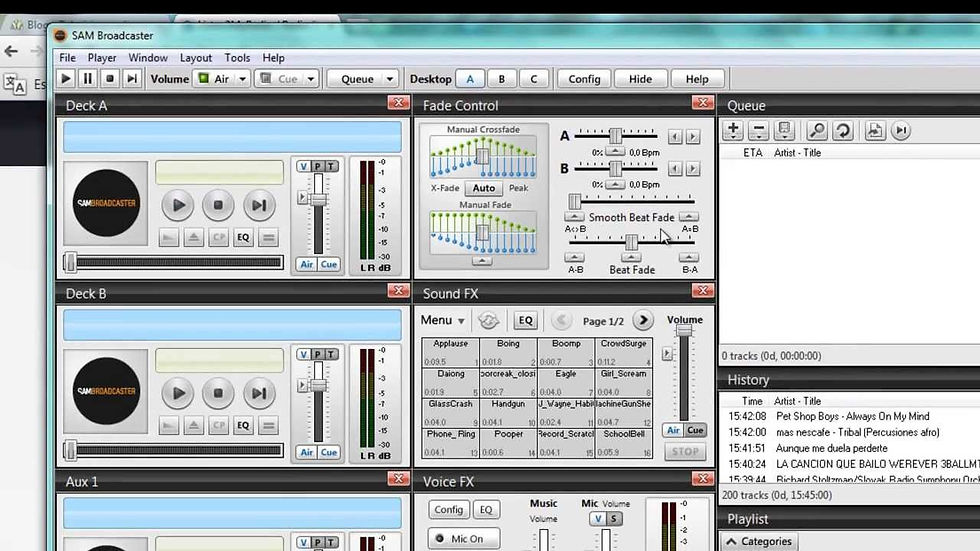Click the Deck A track title display
Viewport: 980px width, 551px height.
pyautogui.click(x=232, y=137)
